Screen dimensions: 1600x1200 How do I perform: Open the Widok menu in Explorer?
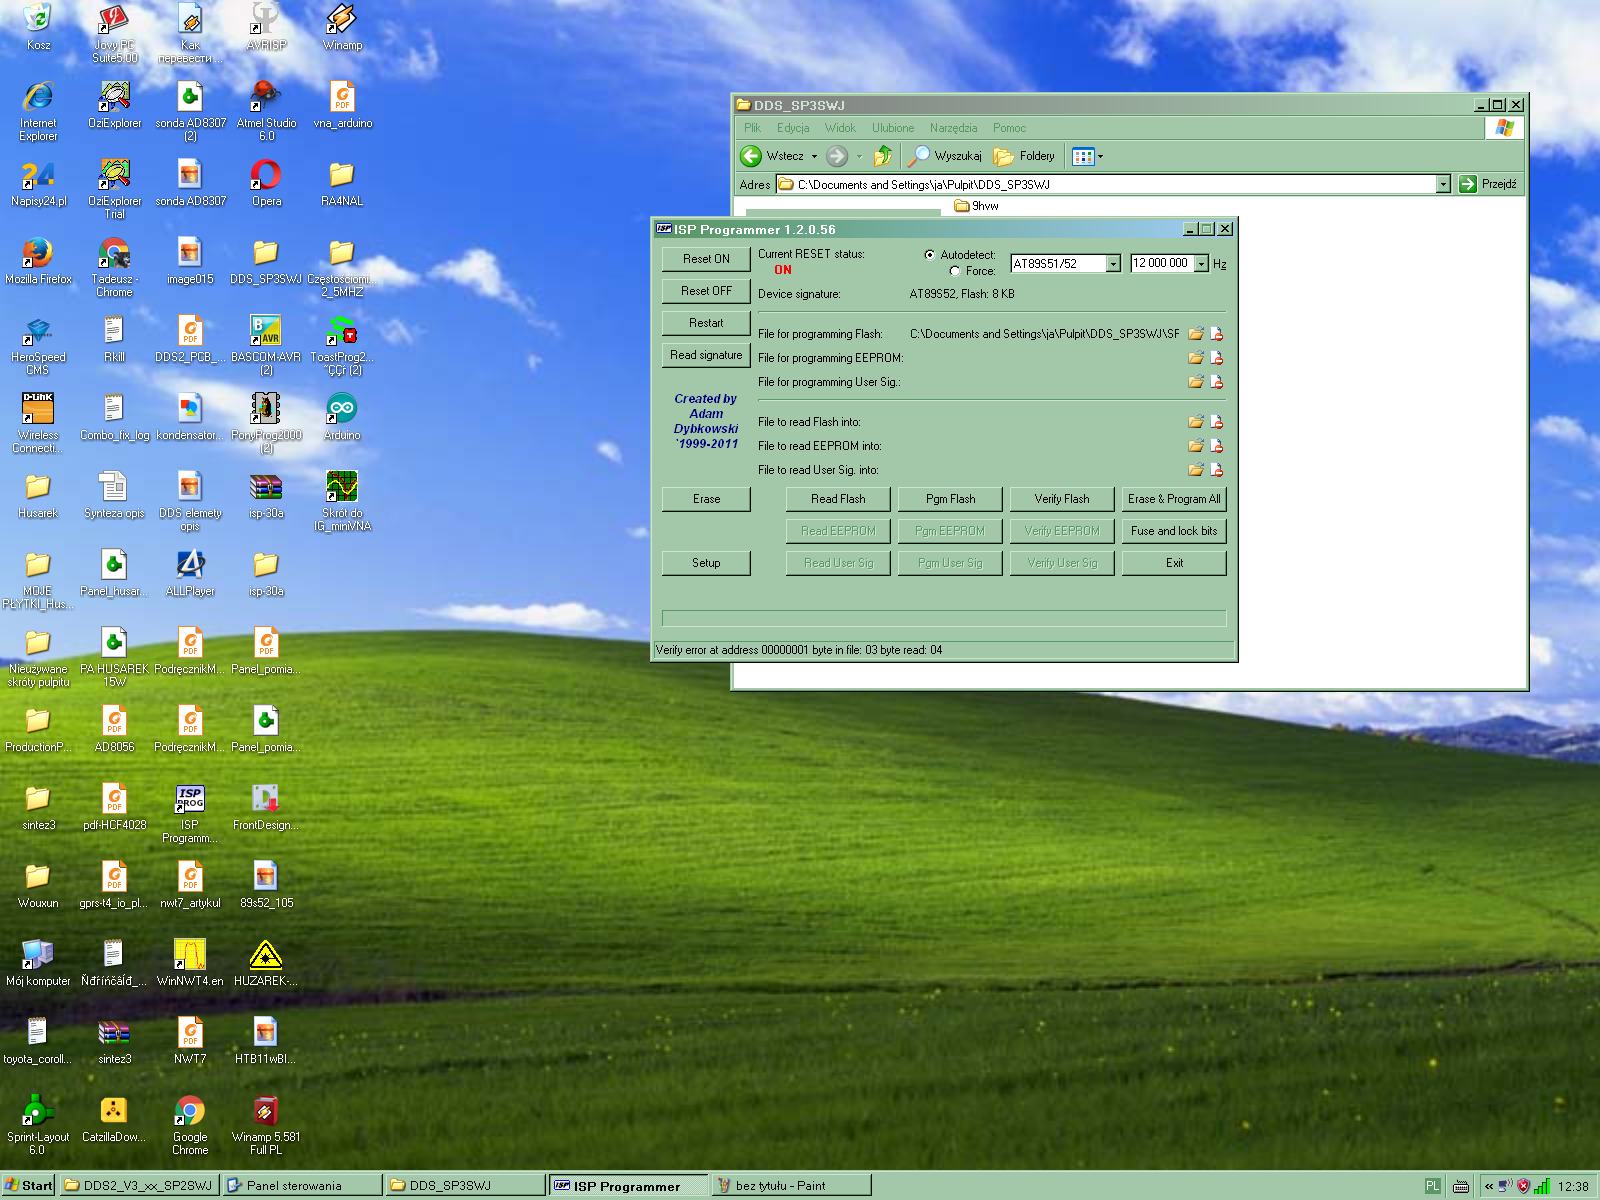coord(840,128)
